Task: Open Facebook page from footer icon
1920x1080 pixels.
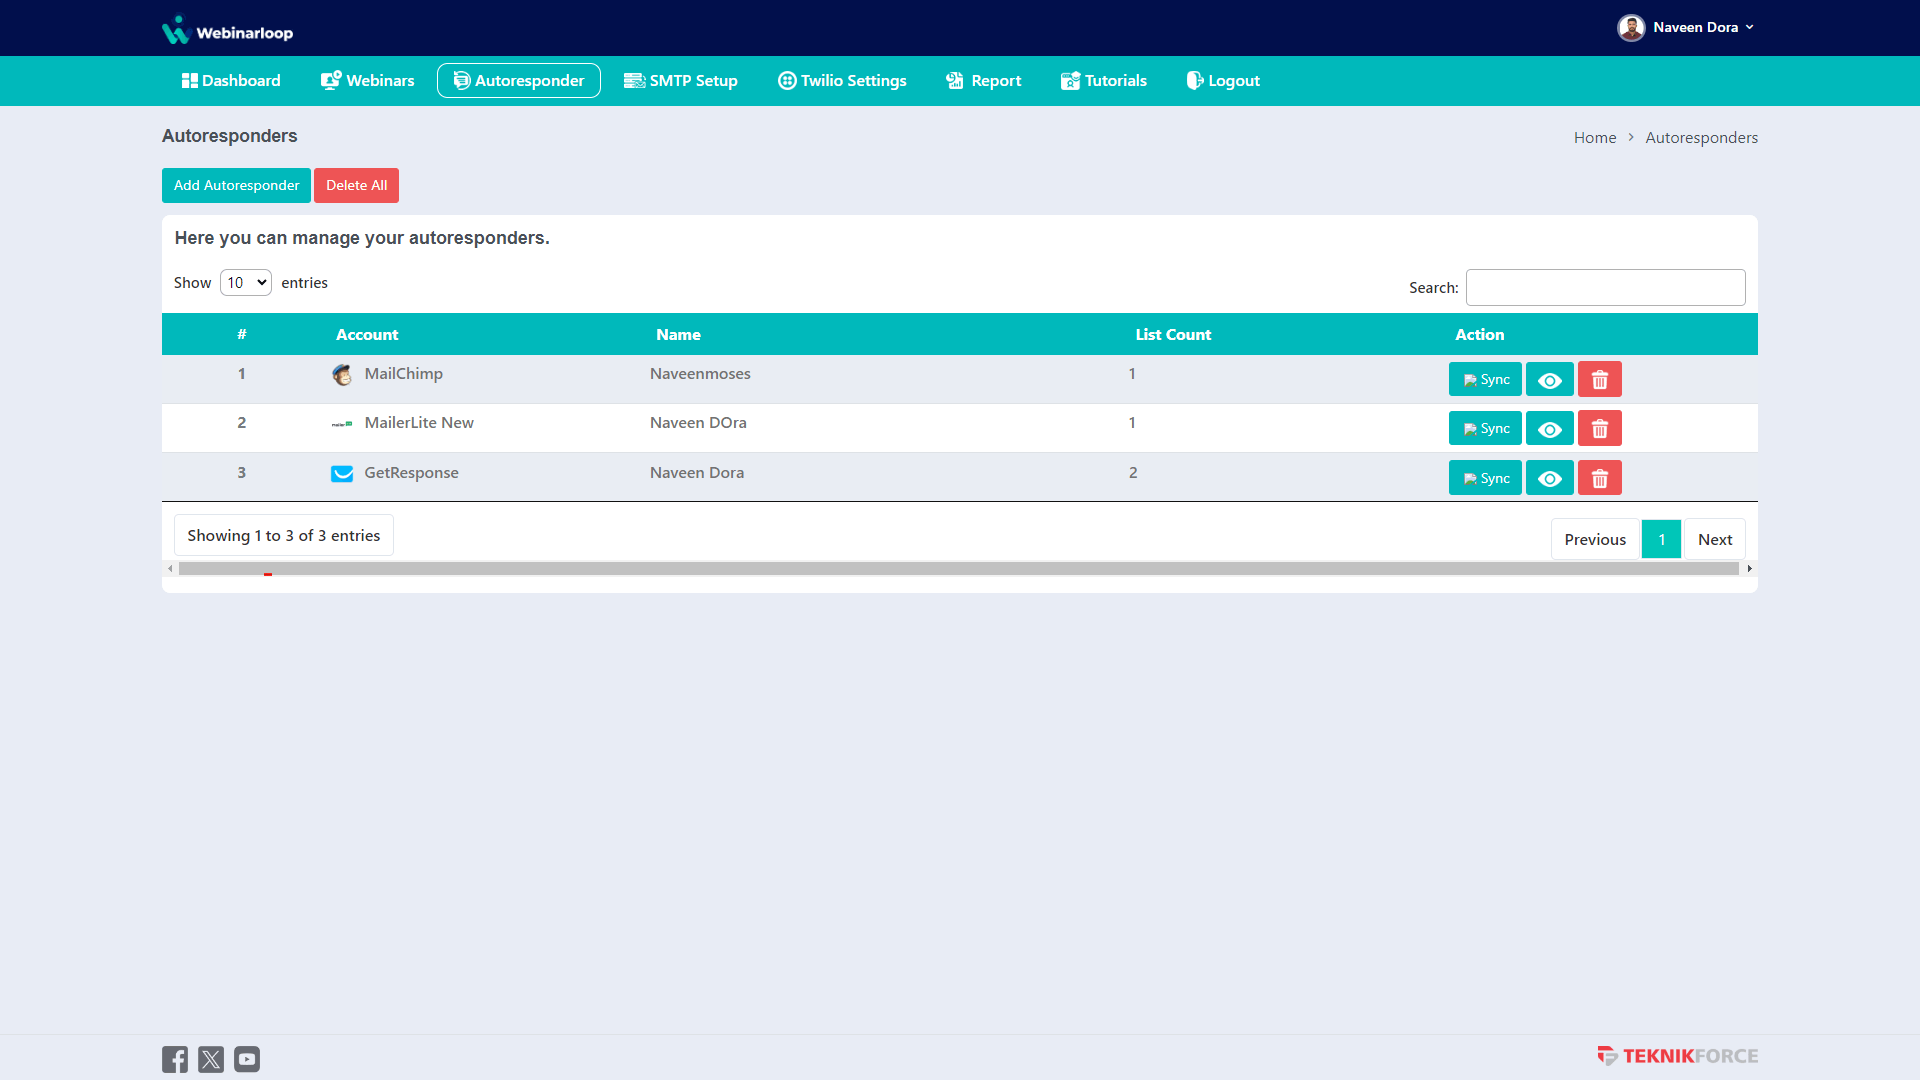Action: [175, 1059]
